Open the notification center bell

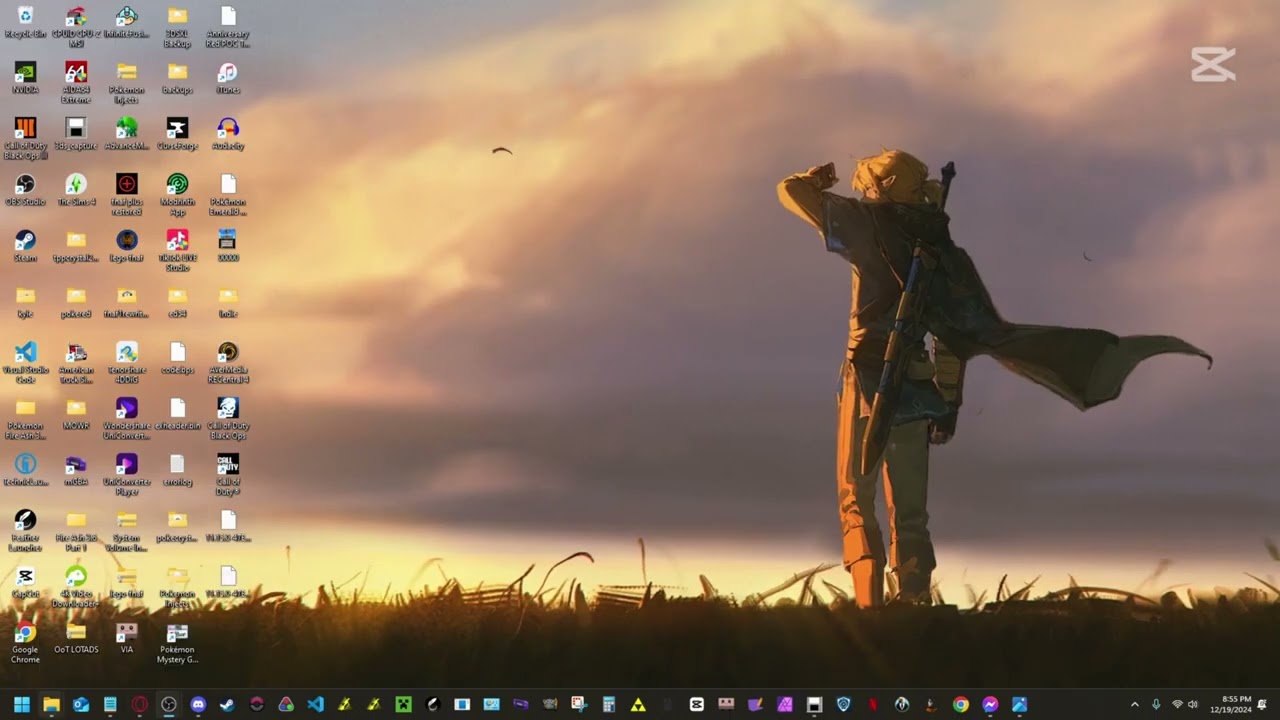pos(1262,704)
